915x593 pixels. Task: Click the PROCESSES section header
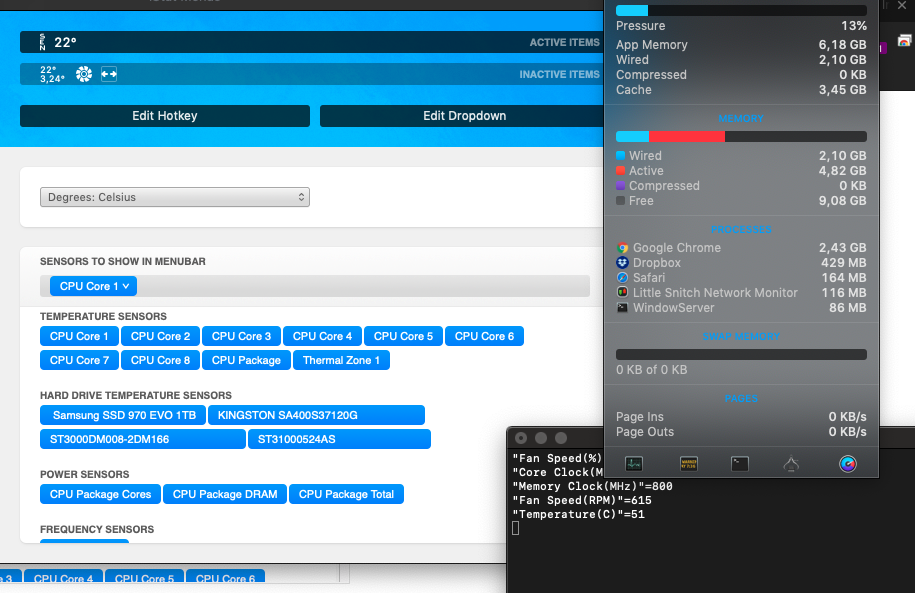741,229
